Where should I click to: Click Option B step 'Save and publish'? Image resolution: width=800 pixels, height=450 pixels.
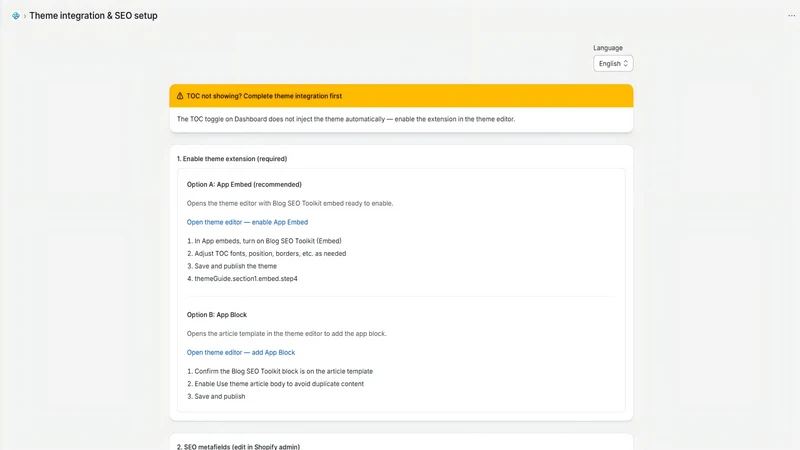[x=216, y=396]
